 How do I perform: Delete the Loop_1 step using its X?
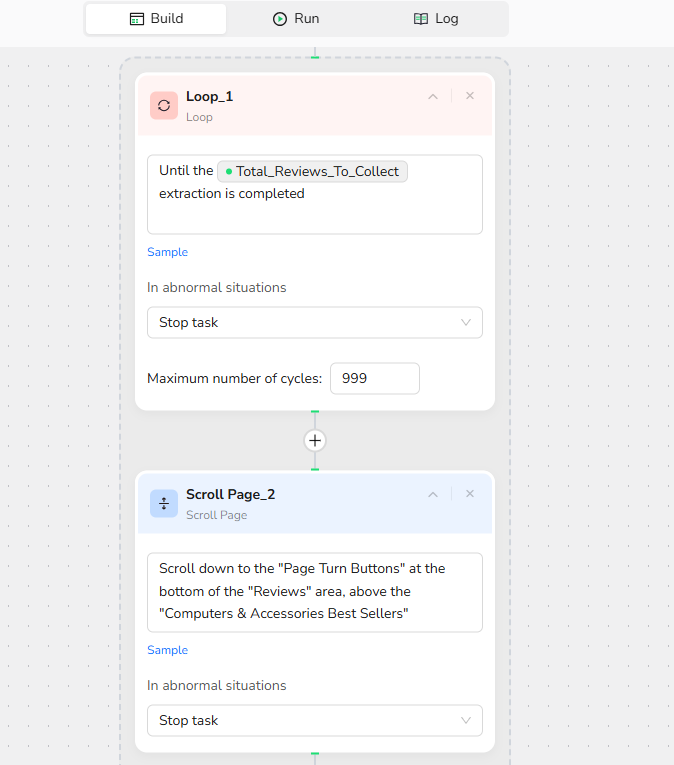470,96
